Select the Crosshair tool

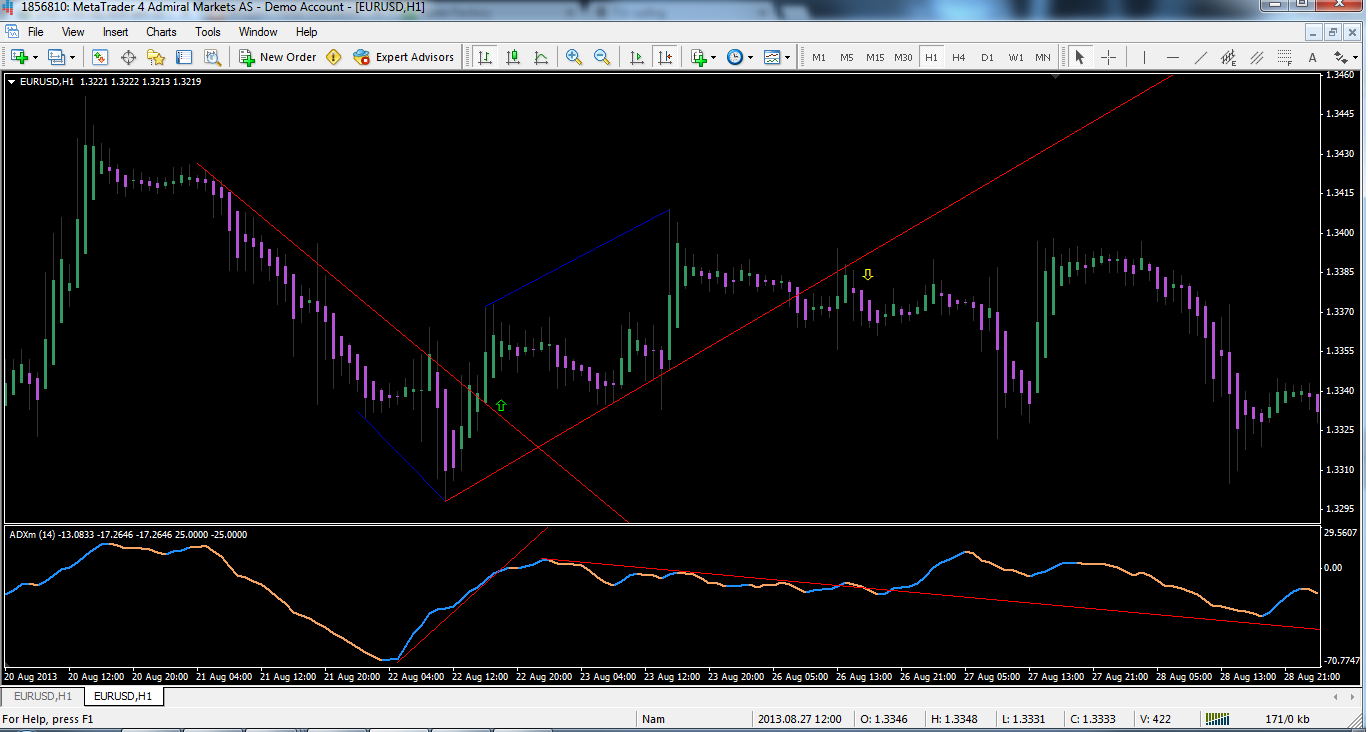pyautogui.click(x=1108, y=57)
